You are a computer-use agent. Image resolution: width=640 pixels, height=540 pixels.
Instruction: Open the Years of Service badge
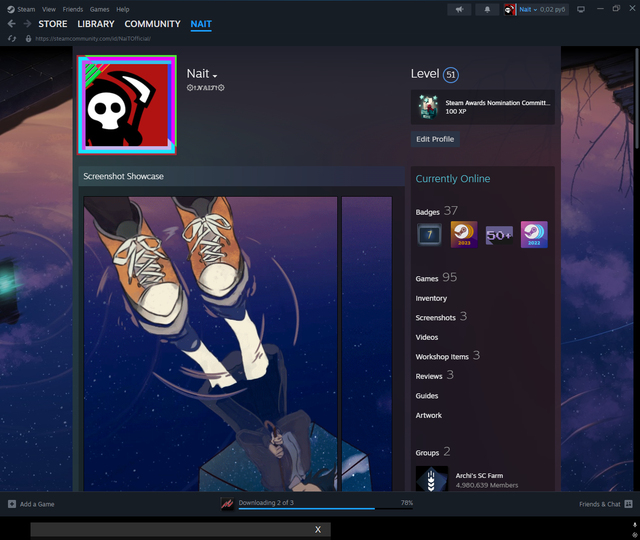[429, 235]
